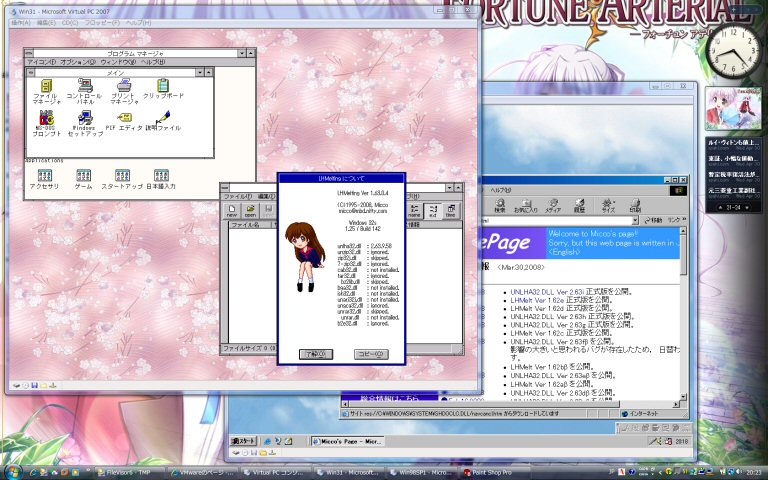The height and width of the screenshot is (480, 768).
Task: Switch to Win98SP1 Virtual PC taskbar button
Action: click(422, 473)
